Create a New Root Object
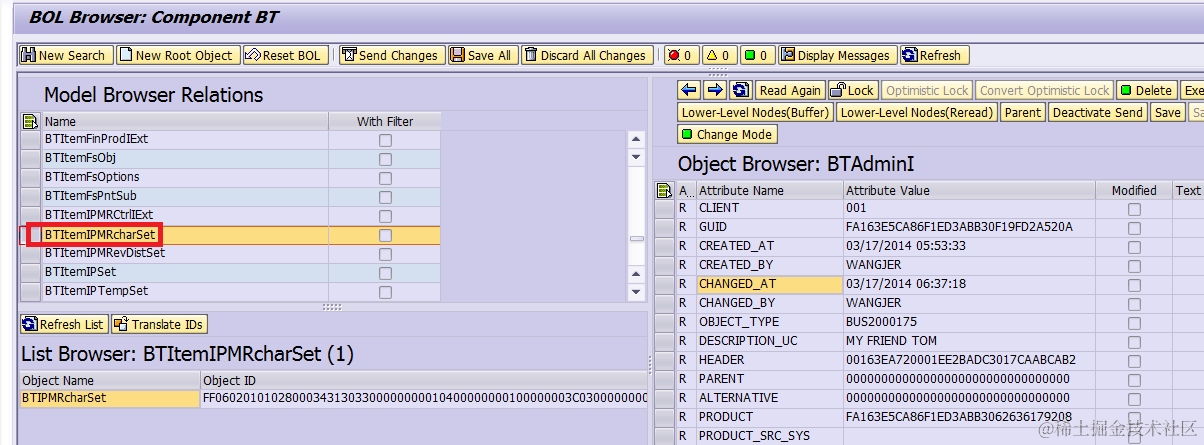The width and height of the screenshot is (1204, 445). click(x=178, y=55)
